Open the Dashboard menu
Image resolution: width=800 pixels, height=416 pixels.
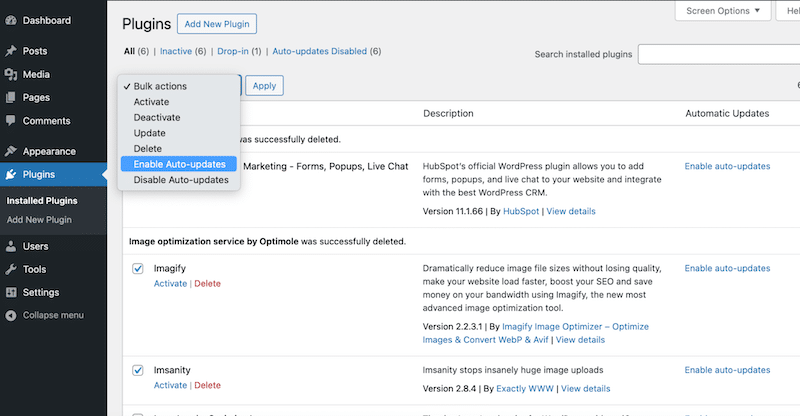coord(47,20)
